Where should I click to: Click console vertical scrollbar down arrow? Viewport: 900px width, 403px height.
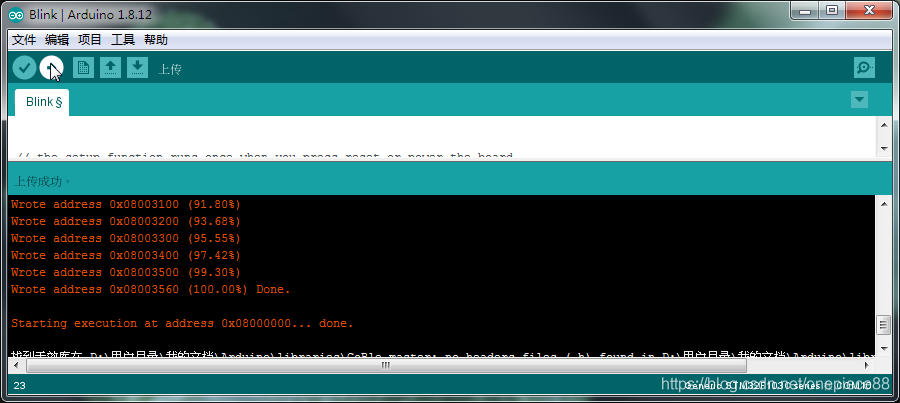884,350
